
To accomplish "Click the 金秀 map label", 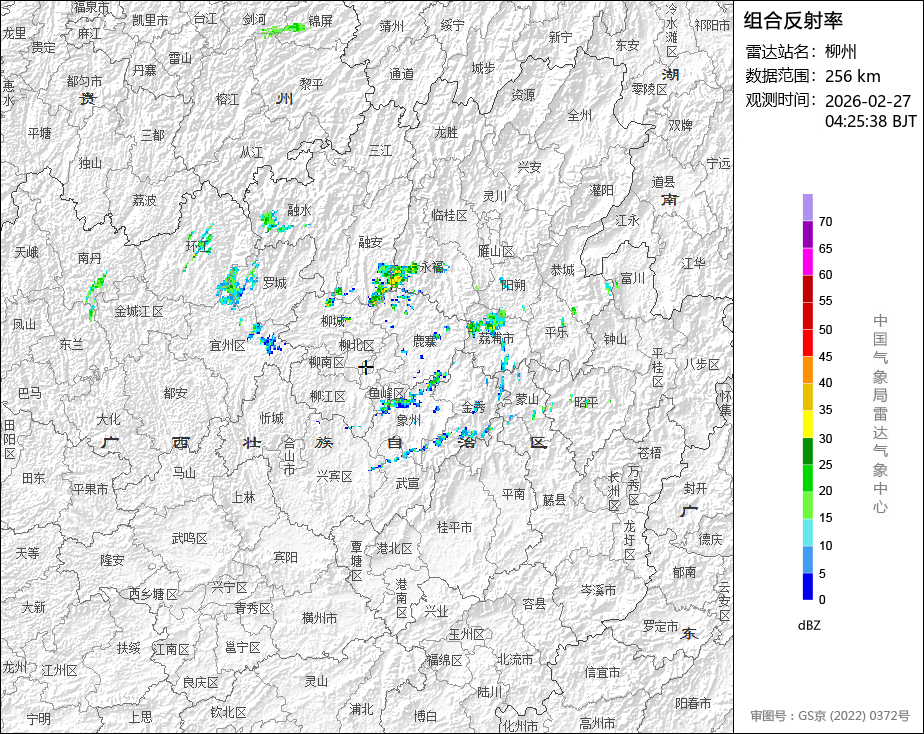I will 473,407.
